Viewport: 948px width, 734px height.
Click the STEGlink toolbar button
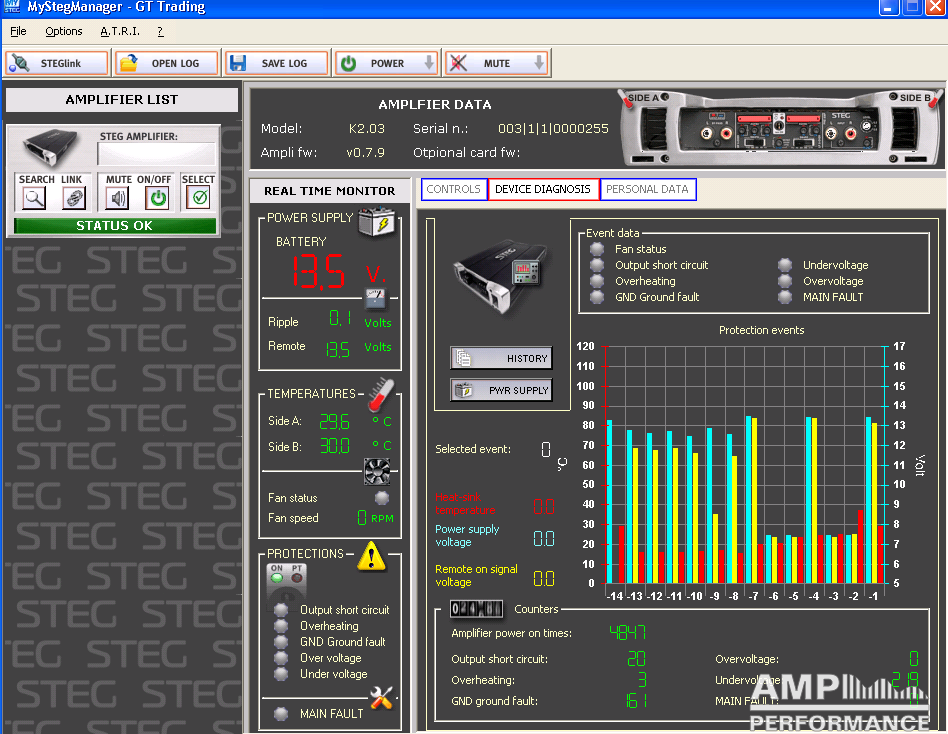57,63
